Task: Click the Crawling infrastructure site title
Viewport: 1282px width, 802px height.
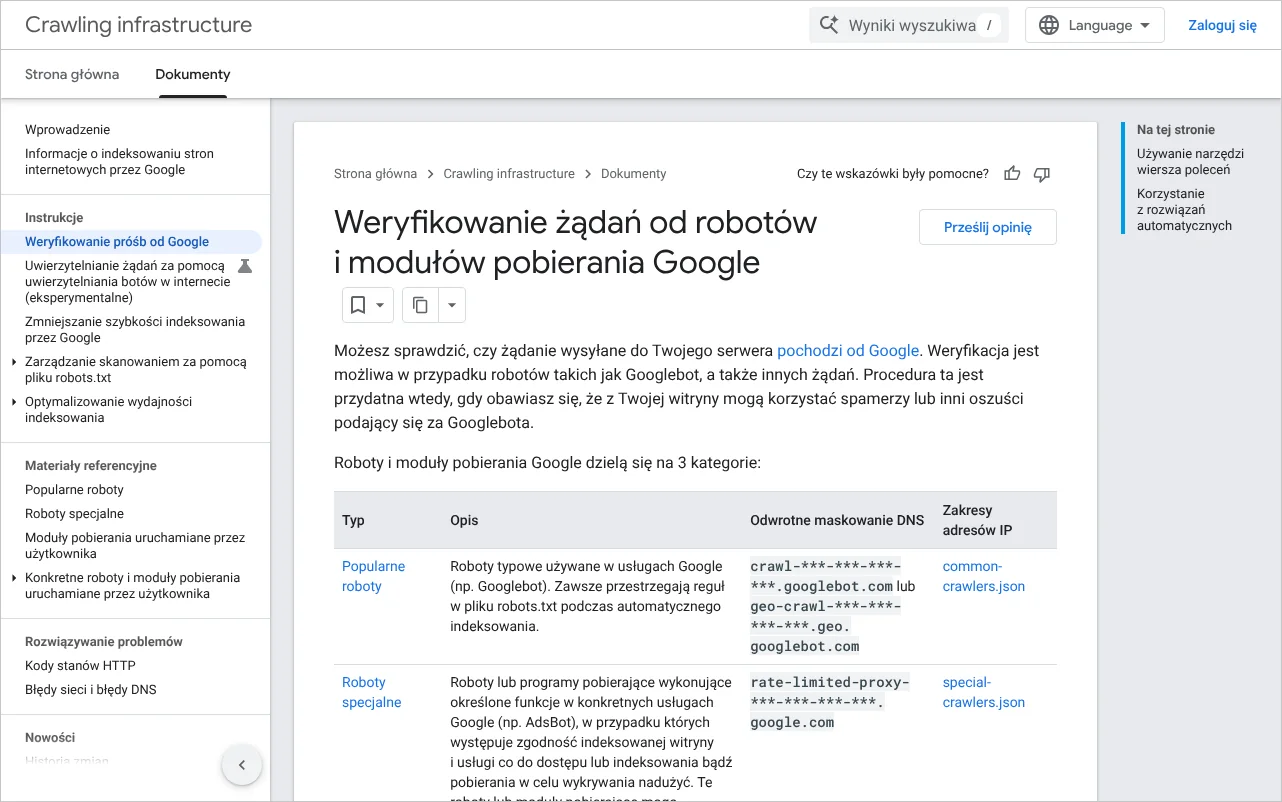Action: pyautogui.click(x=139, y=25)
